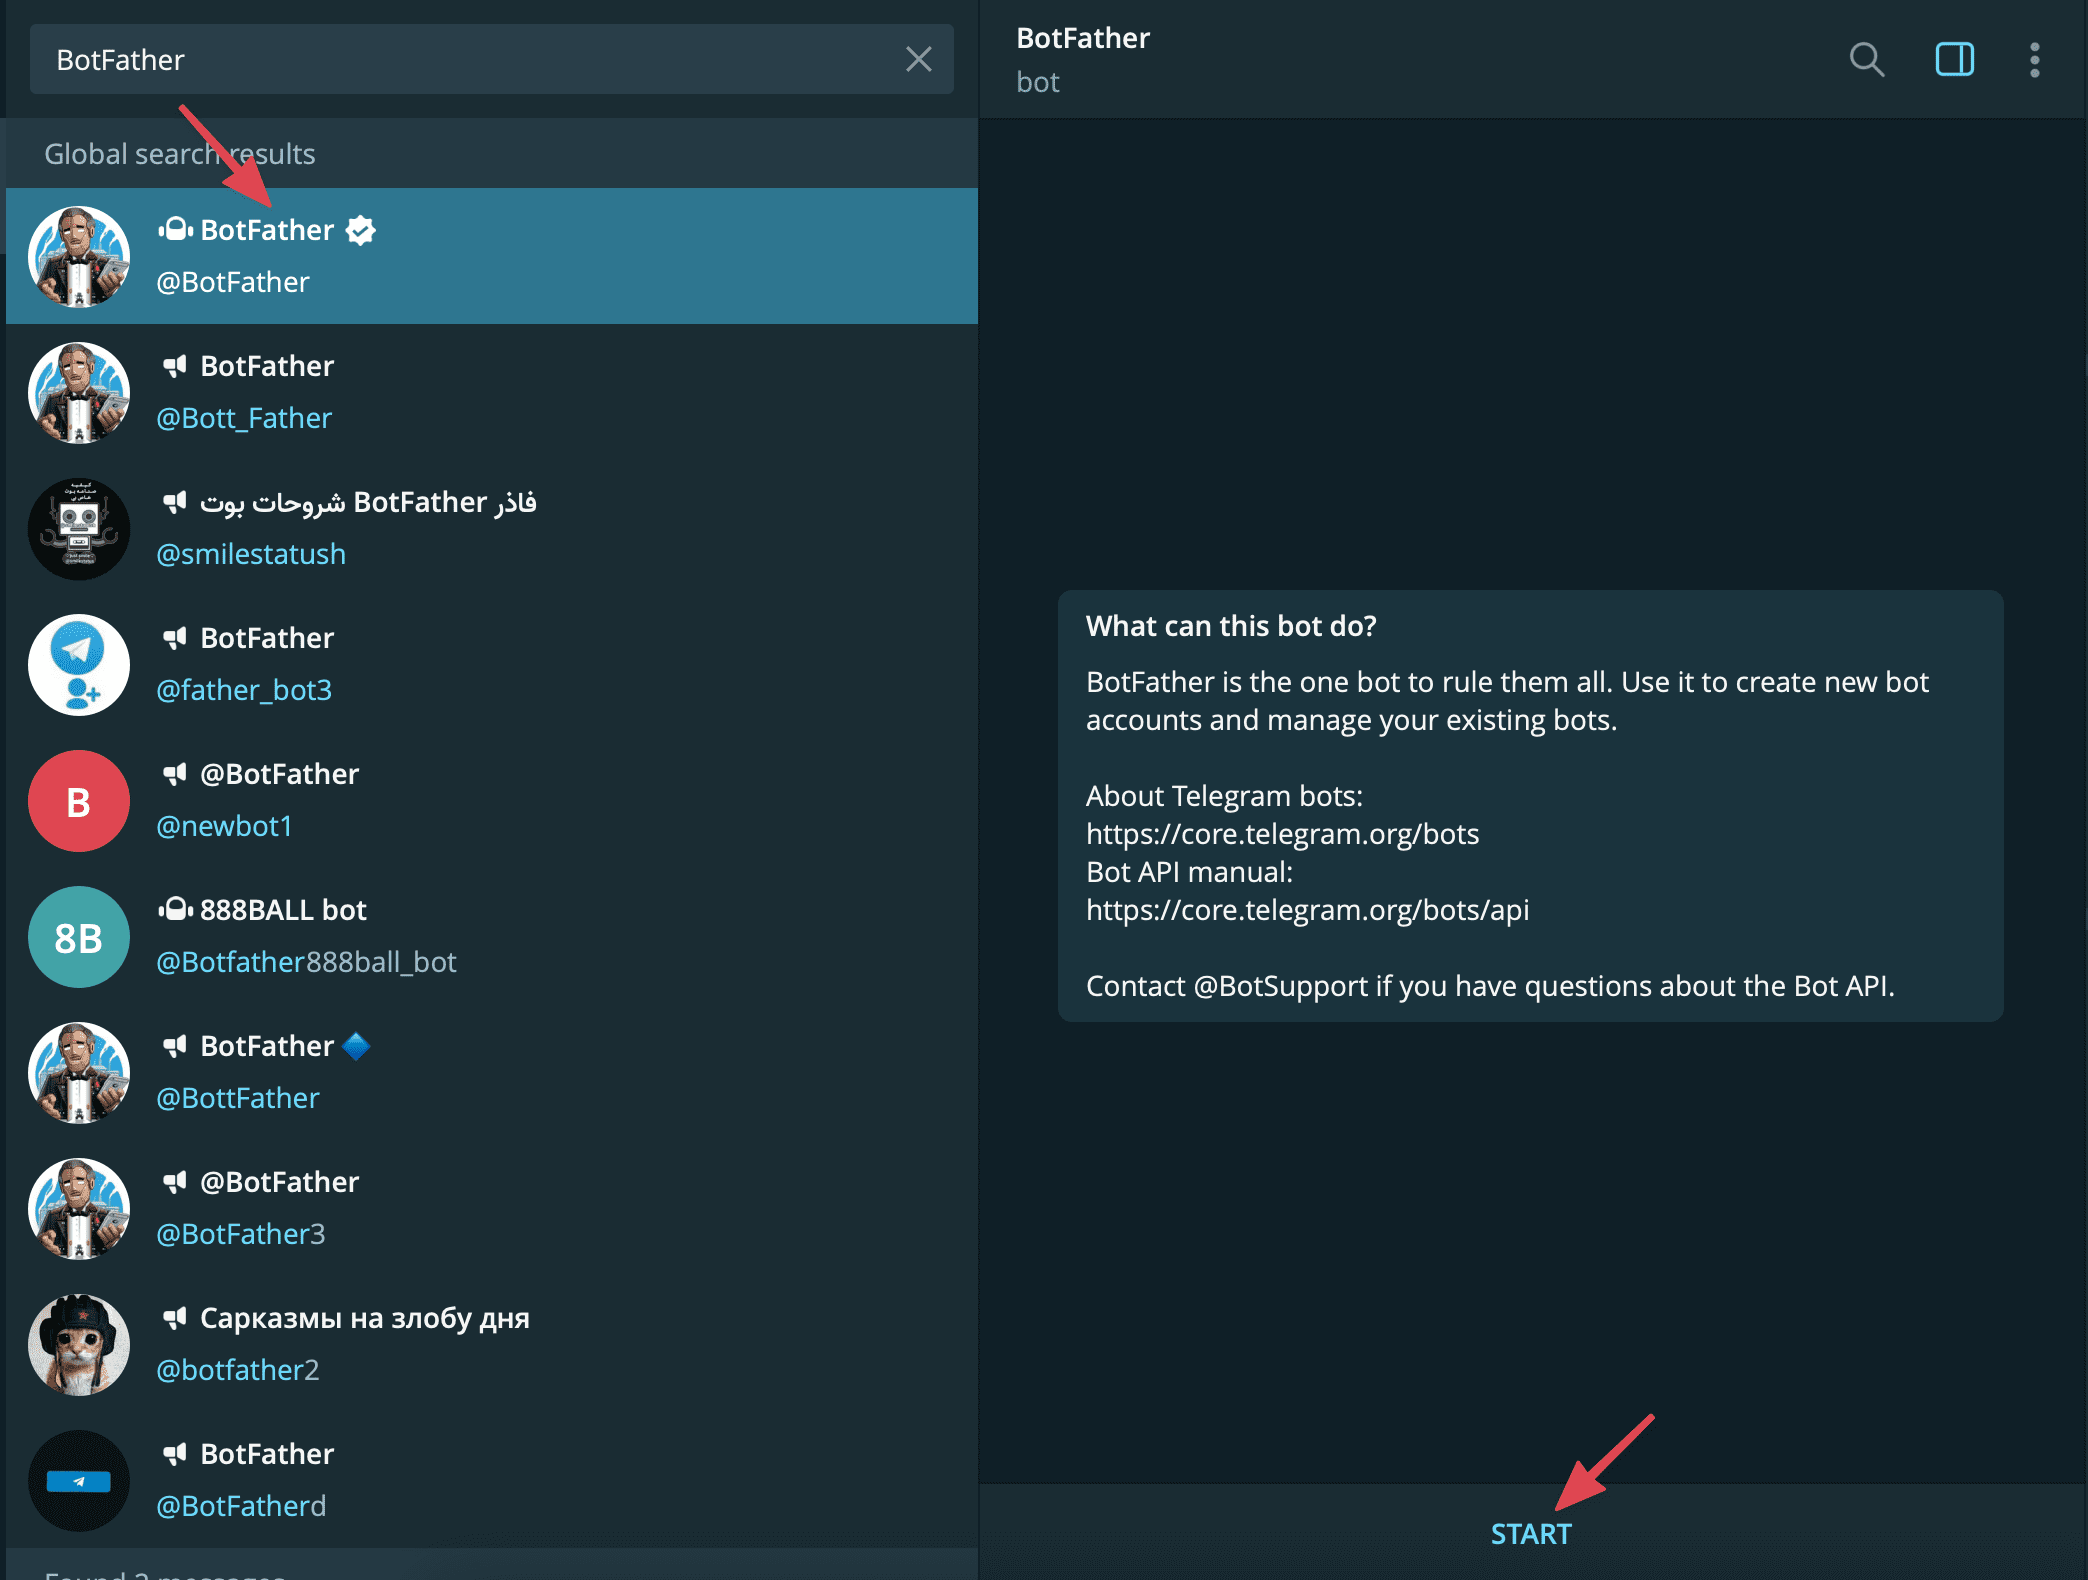
Task: Click the 8B avatar of 888BALL bot
Action: pos(78,937)
